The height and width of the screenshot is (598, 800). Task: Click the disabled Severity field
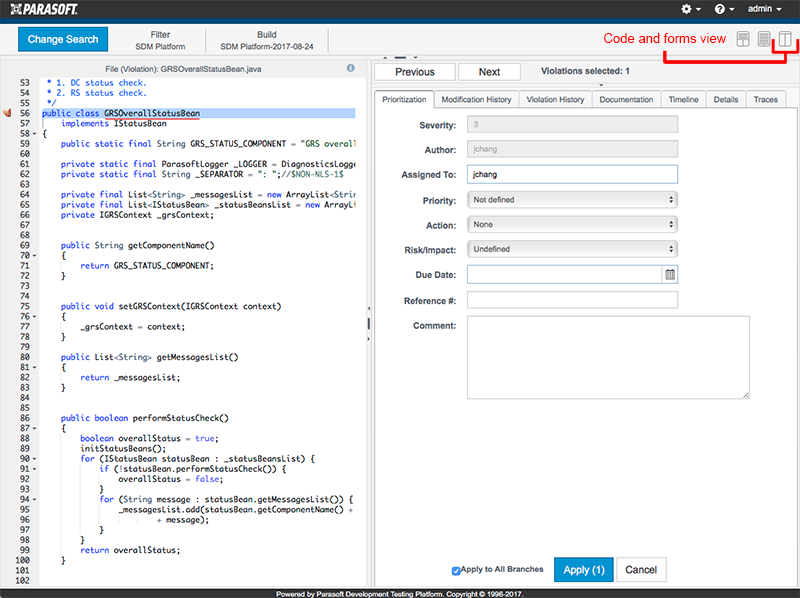click(572, 124)
